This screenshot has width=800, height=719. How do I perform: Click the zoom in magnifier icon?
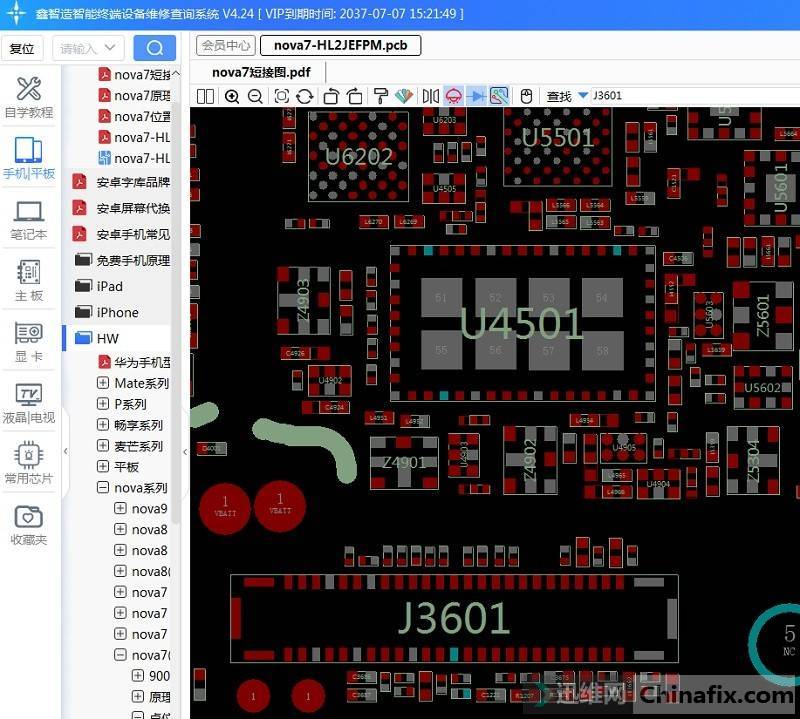(x=232, y=96)
